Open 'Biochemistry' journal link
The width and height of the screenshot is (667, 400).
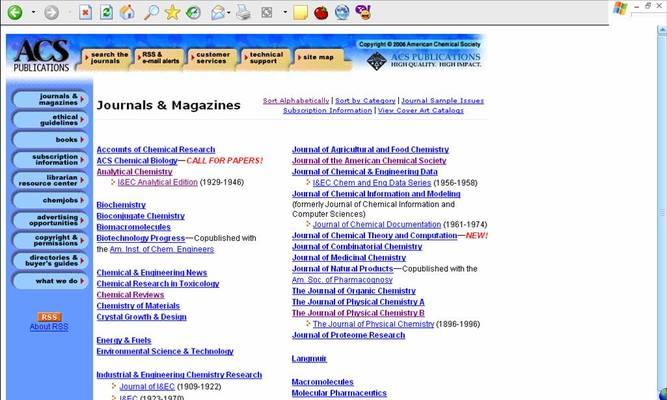pos(121,205)
